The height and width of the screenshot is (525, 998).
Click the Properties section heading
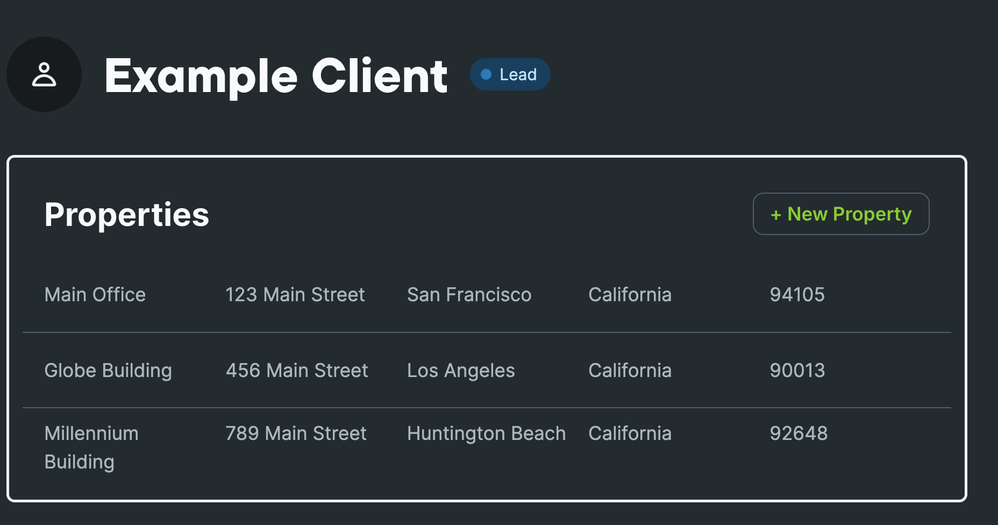[127, 214]
